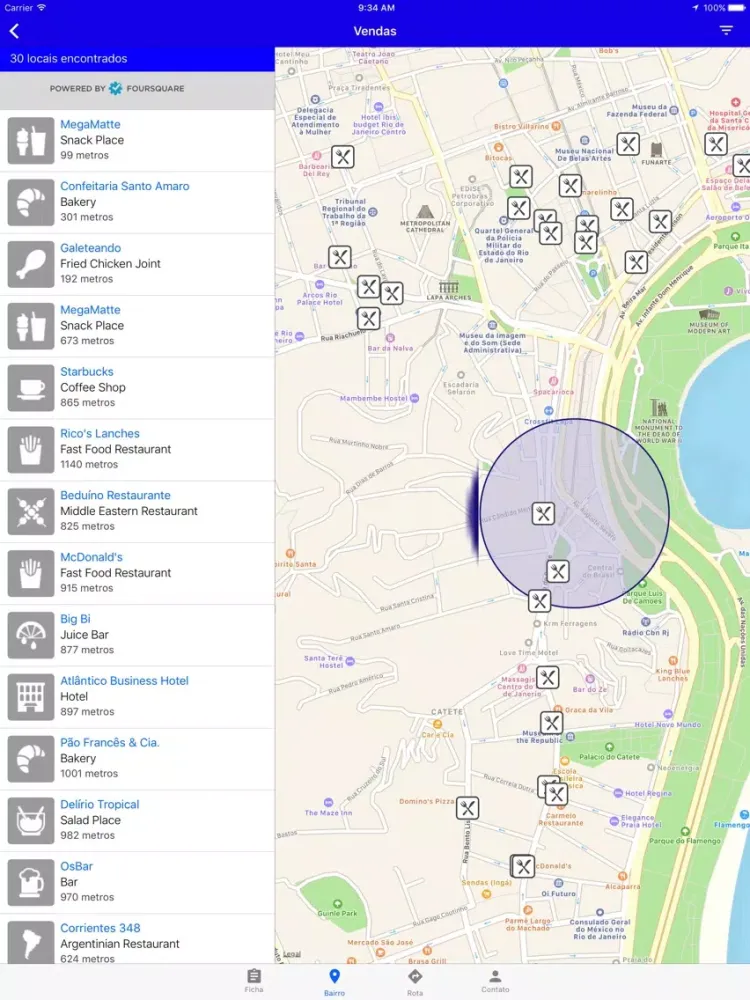The height and width of the screenshot is (1000, 750).
Task: Open Big Bi Juice Bar listing
Action: coord(137,635)
